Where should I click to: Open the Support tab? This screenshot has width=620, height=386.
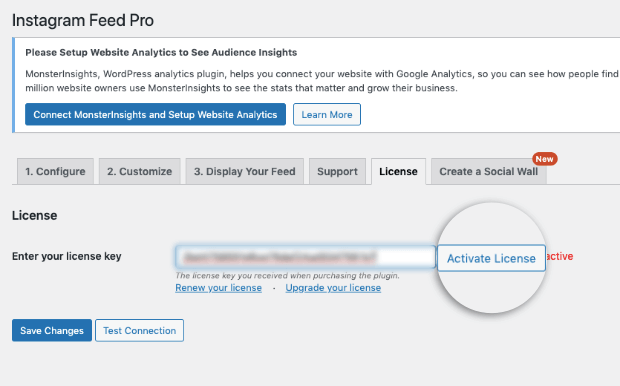click(x=337, y=171)
